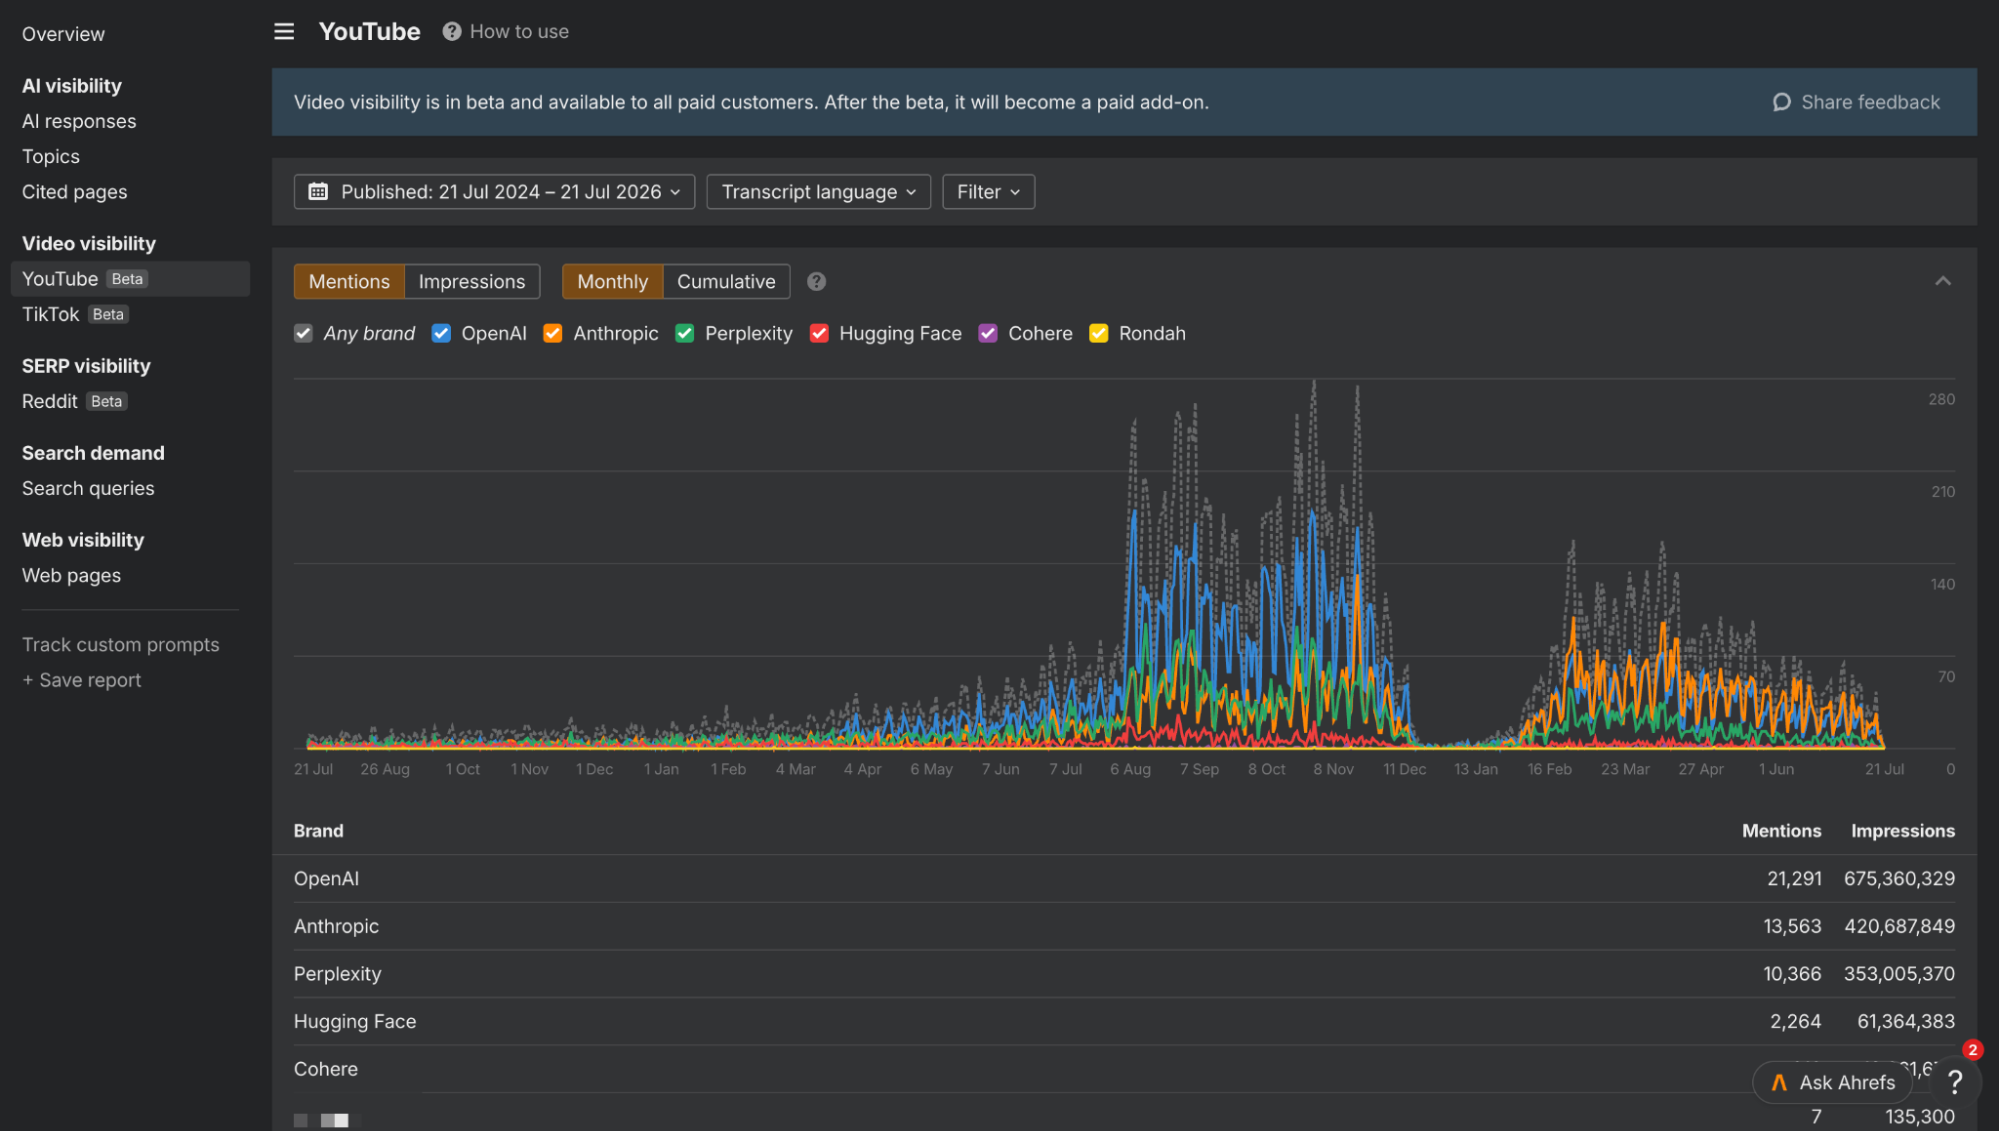Open the Published date range dropdown
Screen dimensions: 1999x1132
tap(494, 191)
